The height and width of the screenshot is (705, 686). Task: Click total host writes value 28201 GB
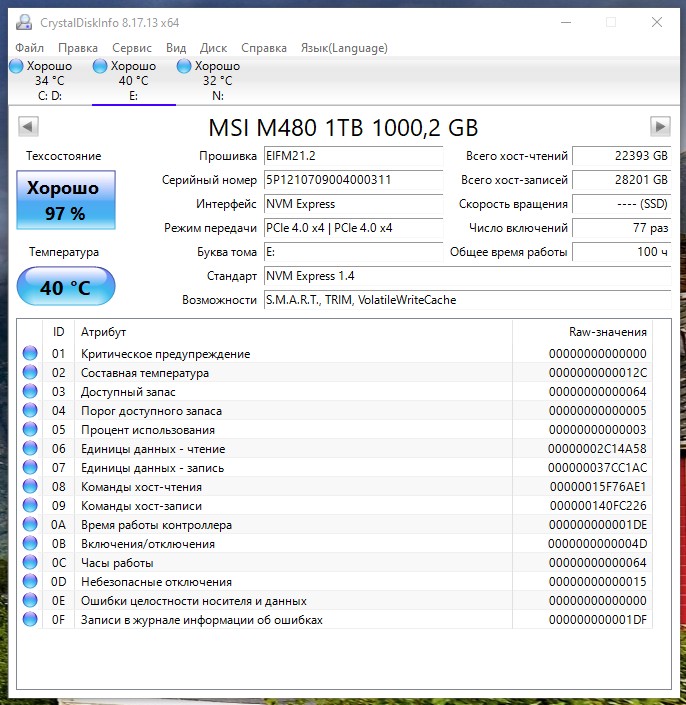point(621,180)
